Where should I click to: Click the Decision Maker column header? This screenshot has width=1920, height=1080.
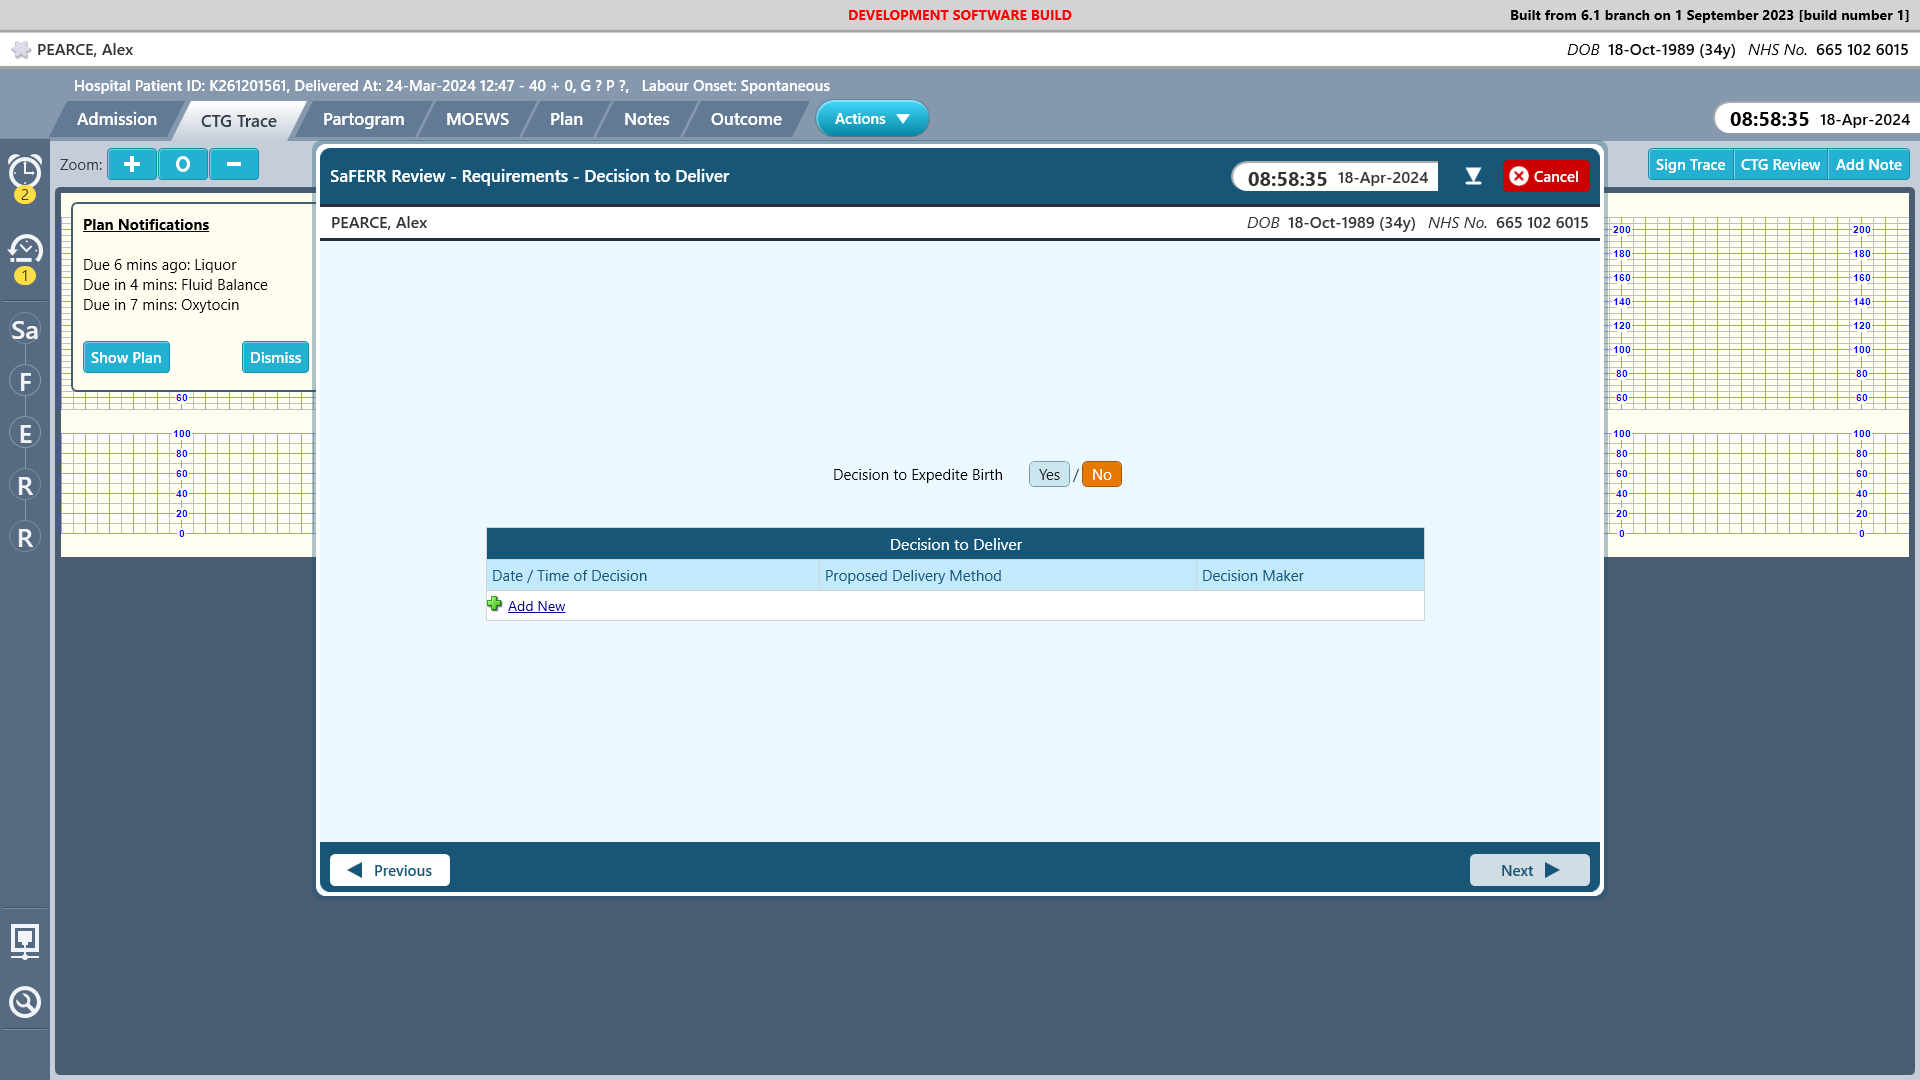click(x=1310, y=575)
